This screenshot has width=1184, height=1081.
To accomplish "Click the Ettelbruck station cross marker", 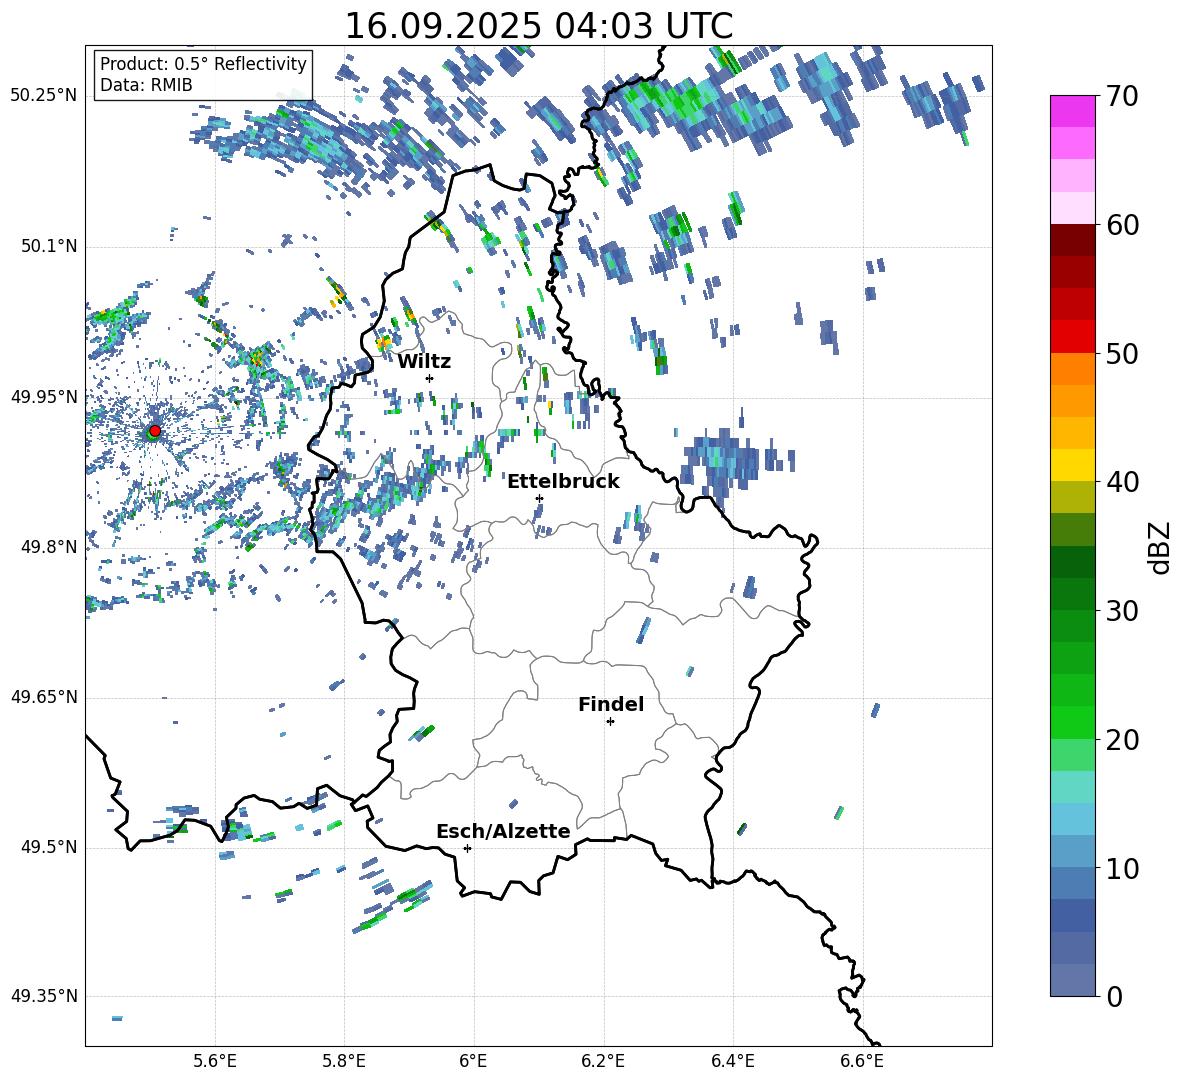I will pos(539,498).
